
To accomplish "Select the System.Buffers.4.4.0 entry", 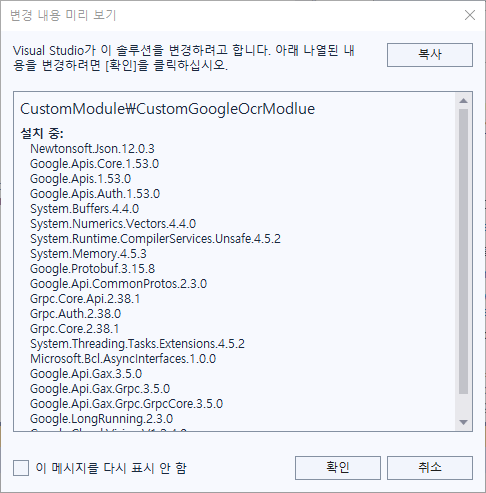I will click(84, 209).
